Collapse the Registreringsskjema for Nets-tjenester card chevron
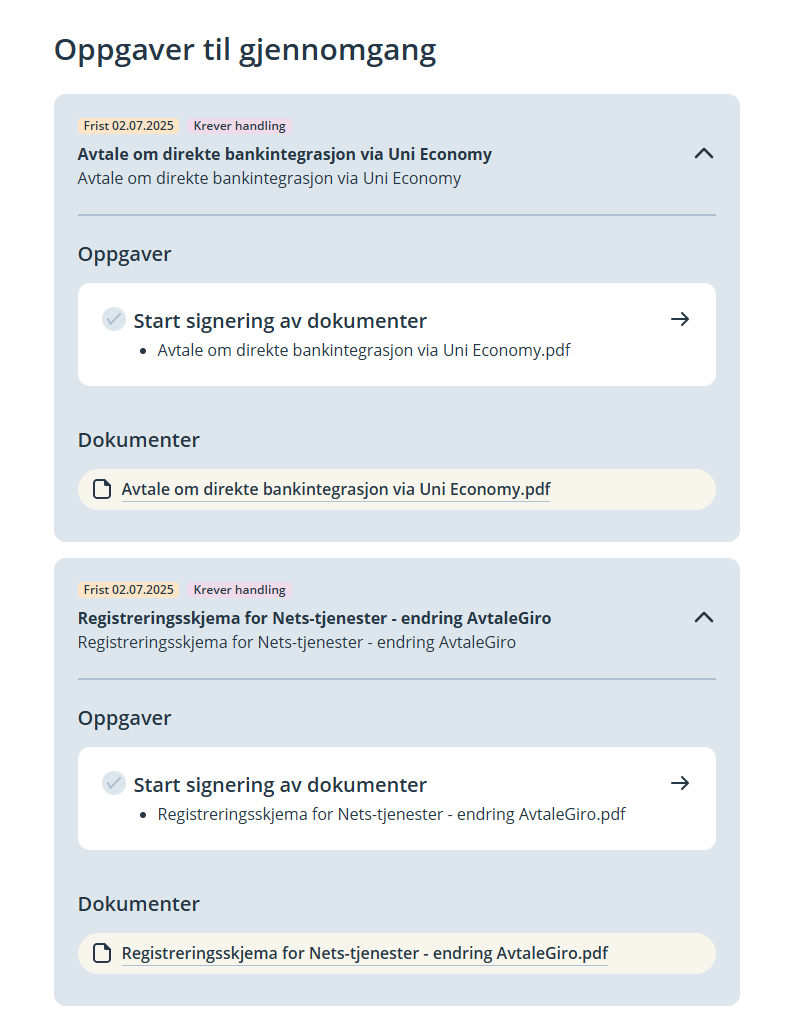Viewport: 796px width, 1033px height. (x=704, y=618)
